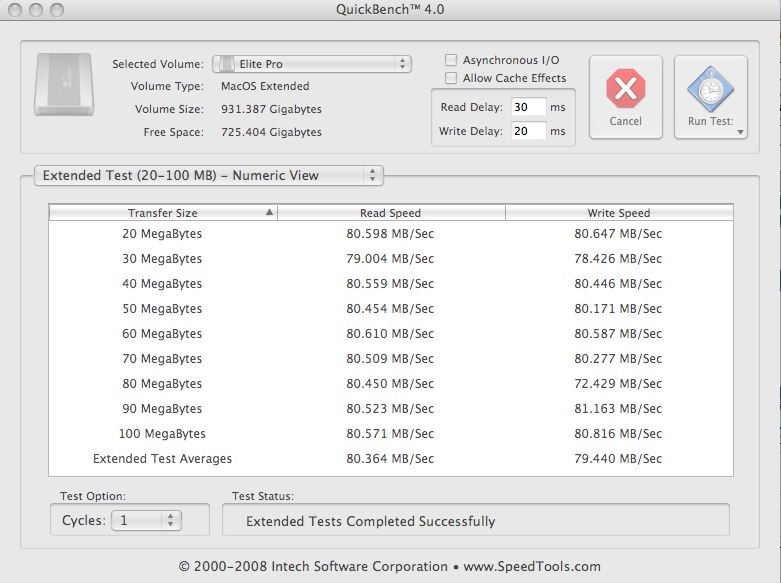Image resolution: width=781 pixels, height=583 pixels.
Task: Click the Read Delay input field
Action: (528, 107)
